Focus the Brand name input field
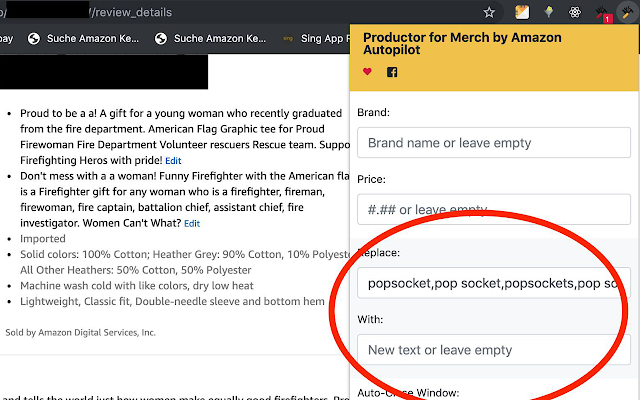The image size is (640, 400). [x=494, y=143]
